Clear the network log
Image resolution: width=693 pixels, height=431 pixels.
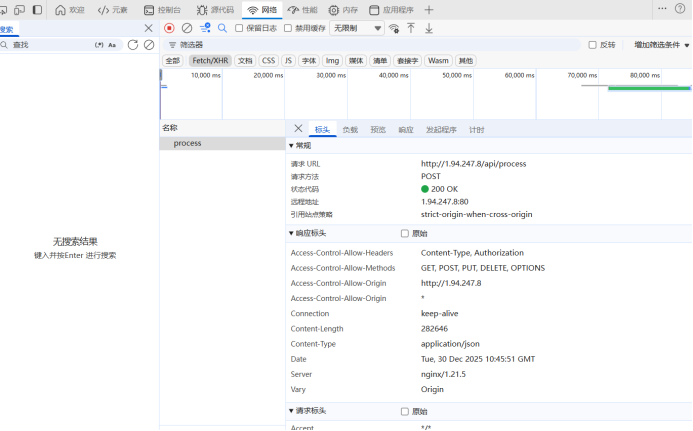187,28
